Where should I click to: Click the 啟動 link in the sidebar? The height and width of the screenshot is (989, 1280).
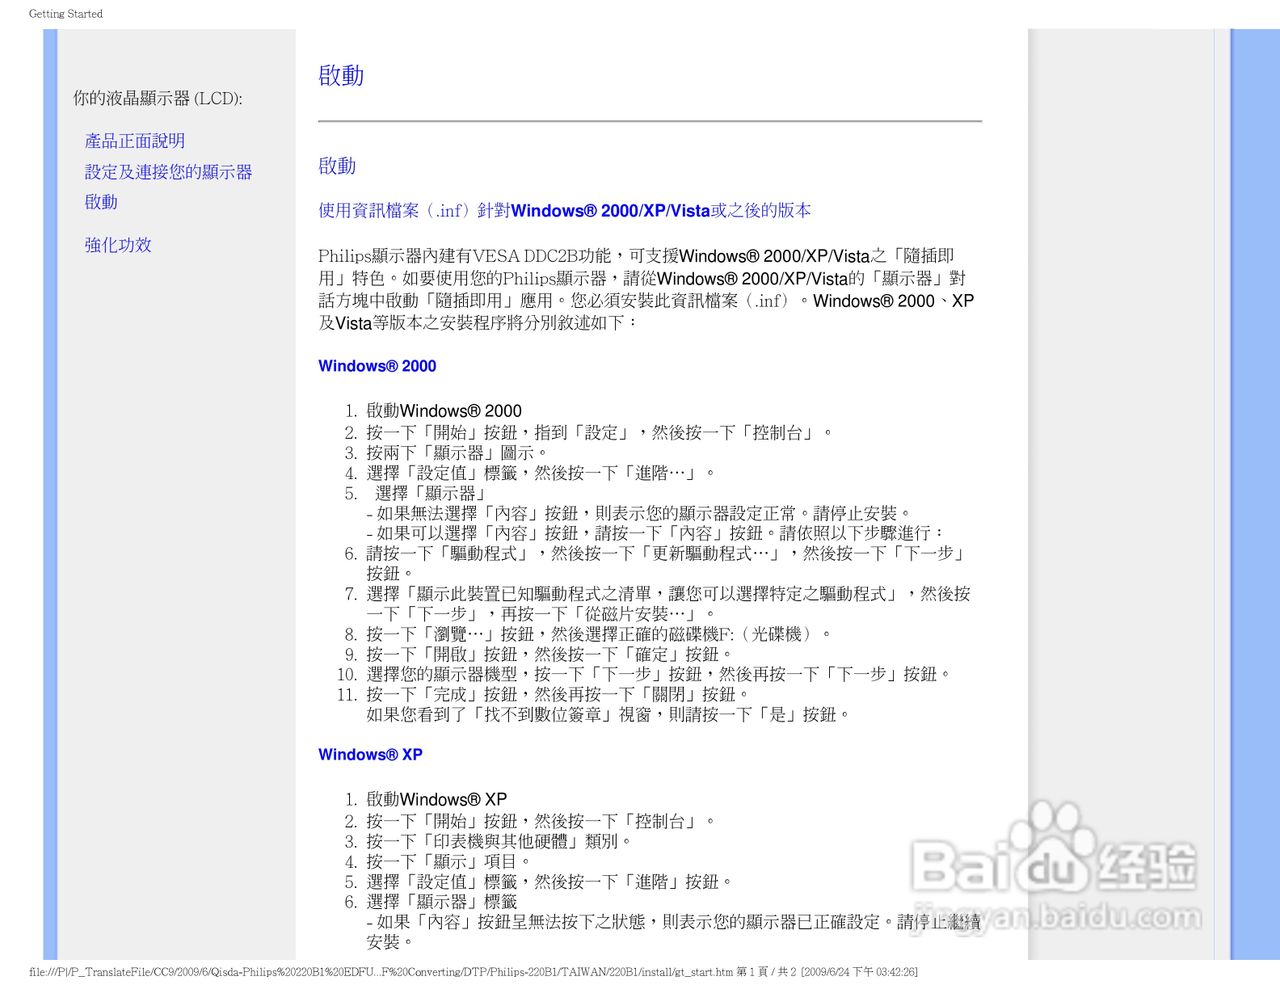101,202
